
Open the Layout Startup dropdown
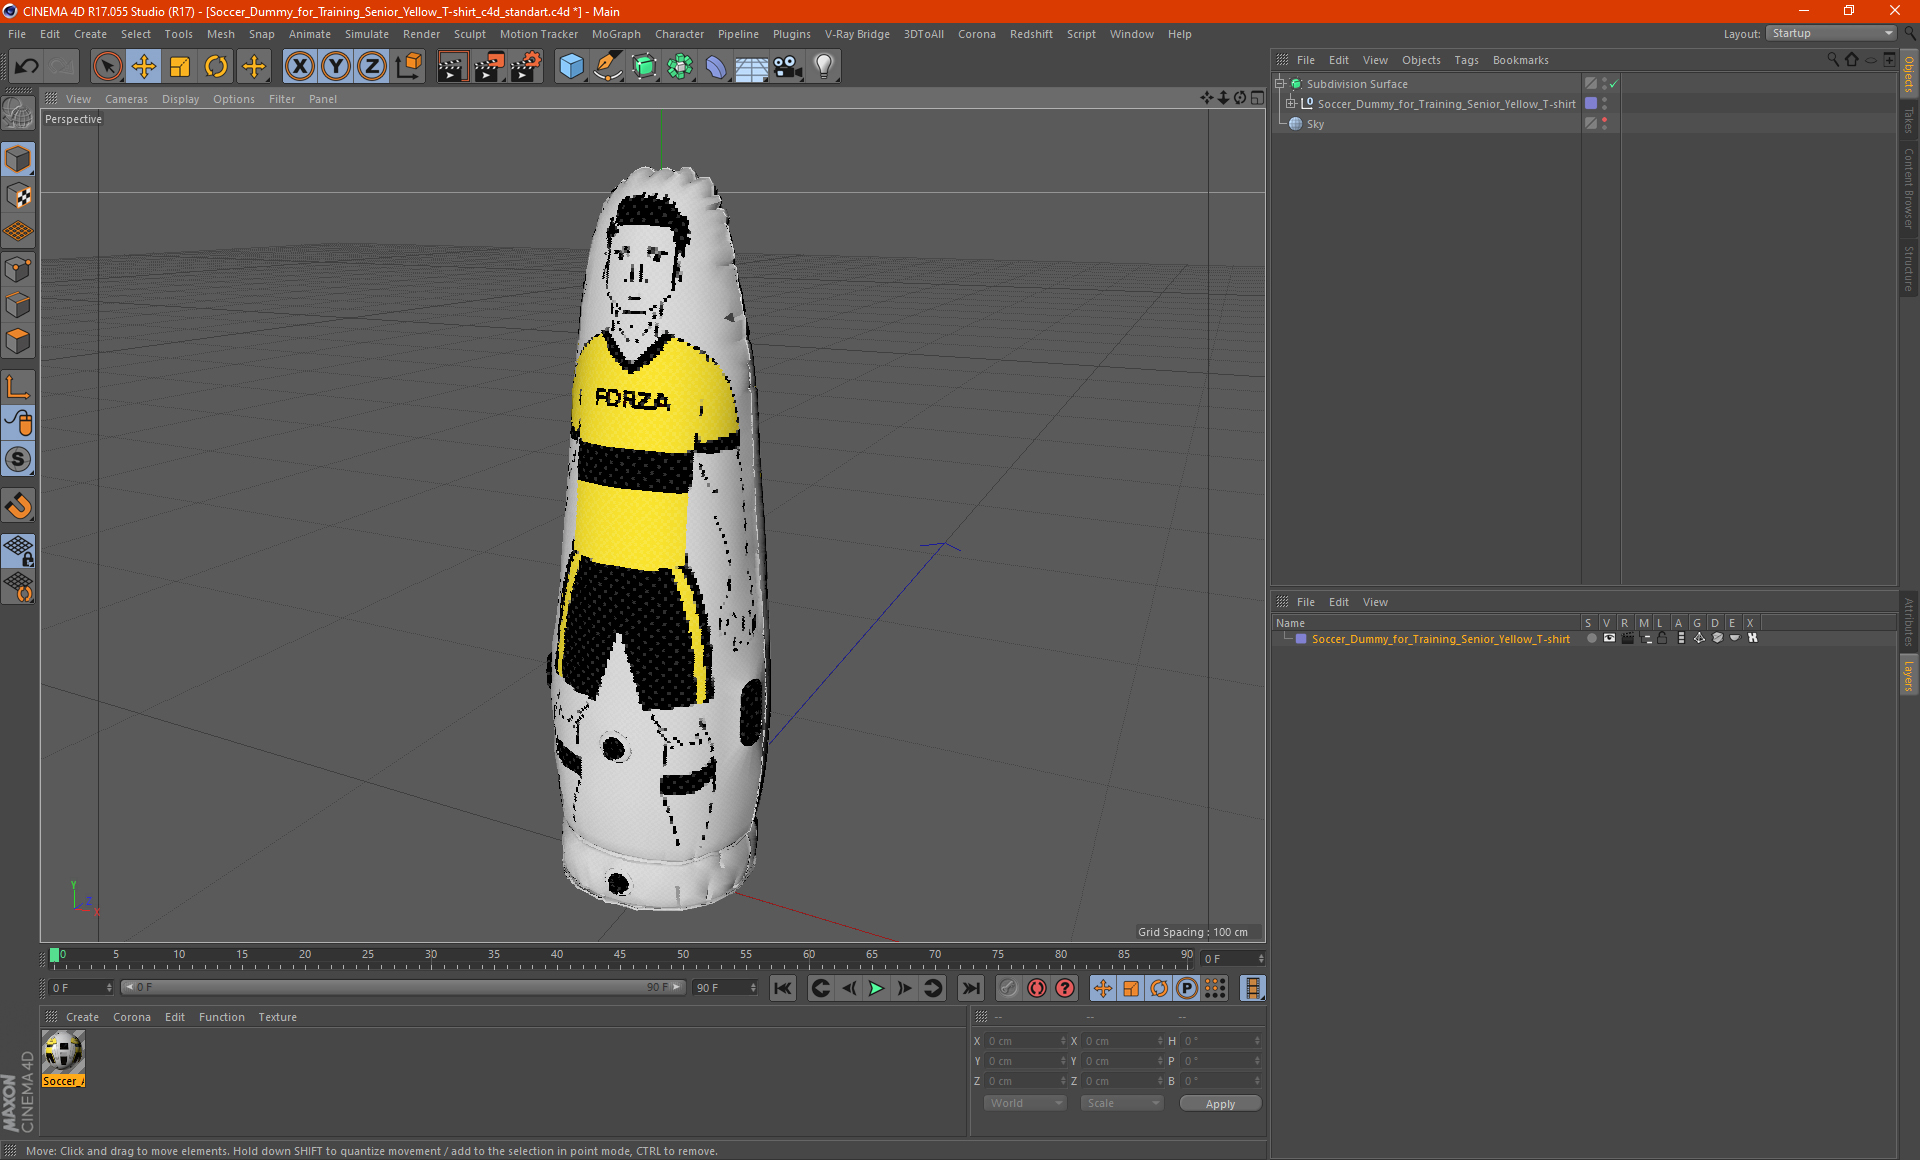pos(1831,33)
